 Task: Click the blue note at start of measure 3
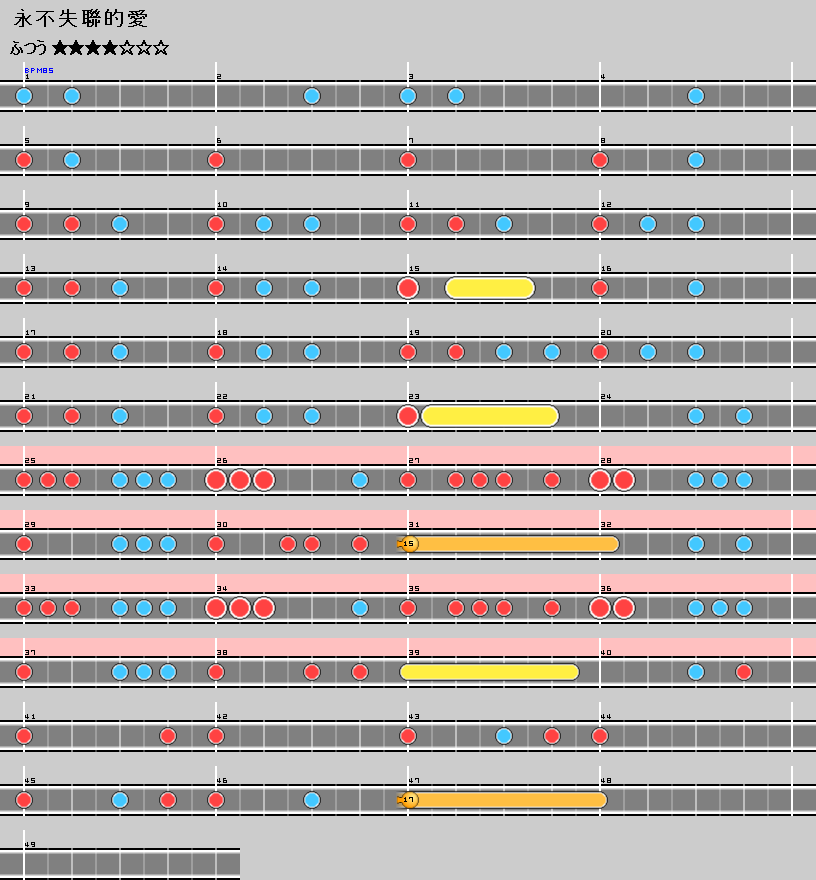pos(408,96)
